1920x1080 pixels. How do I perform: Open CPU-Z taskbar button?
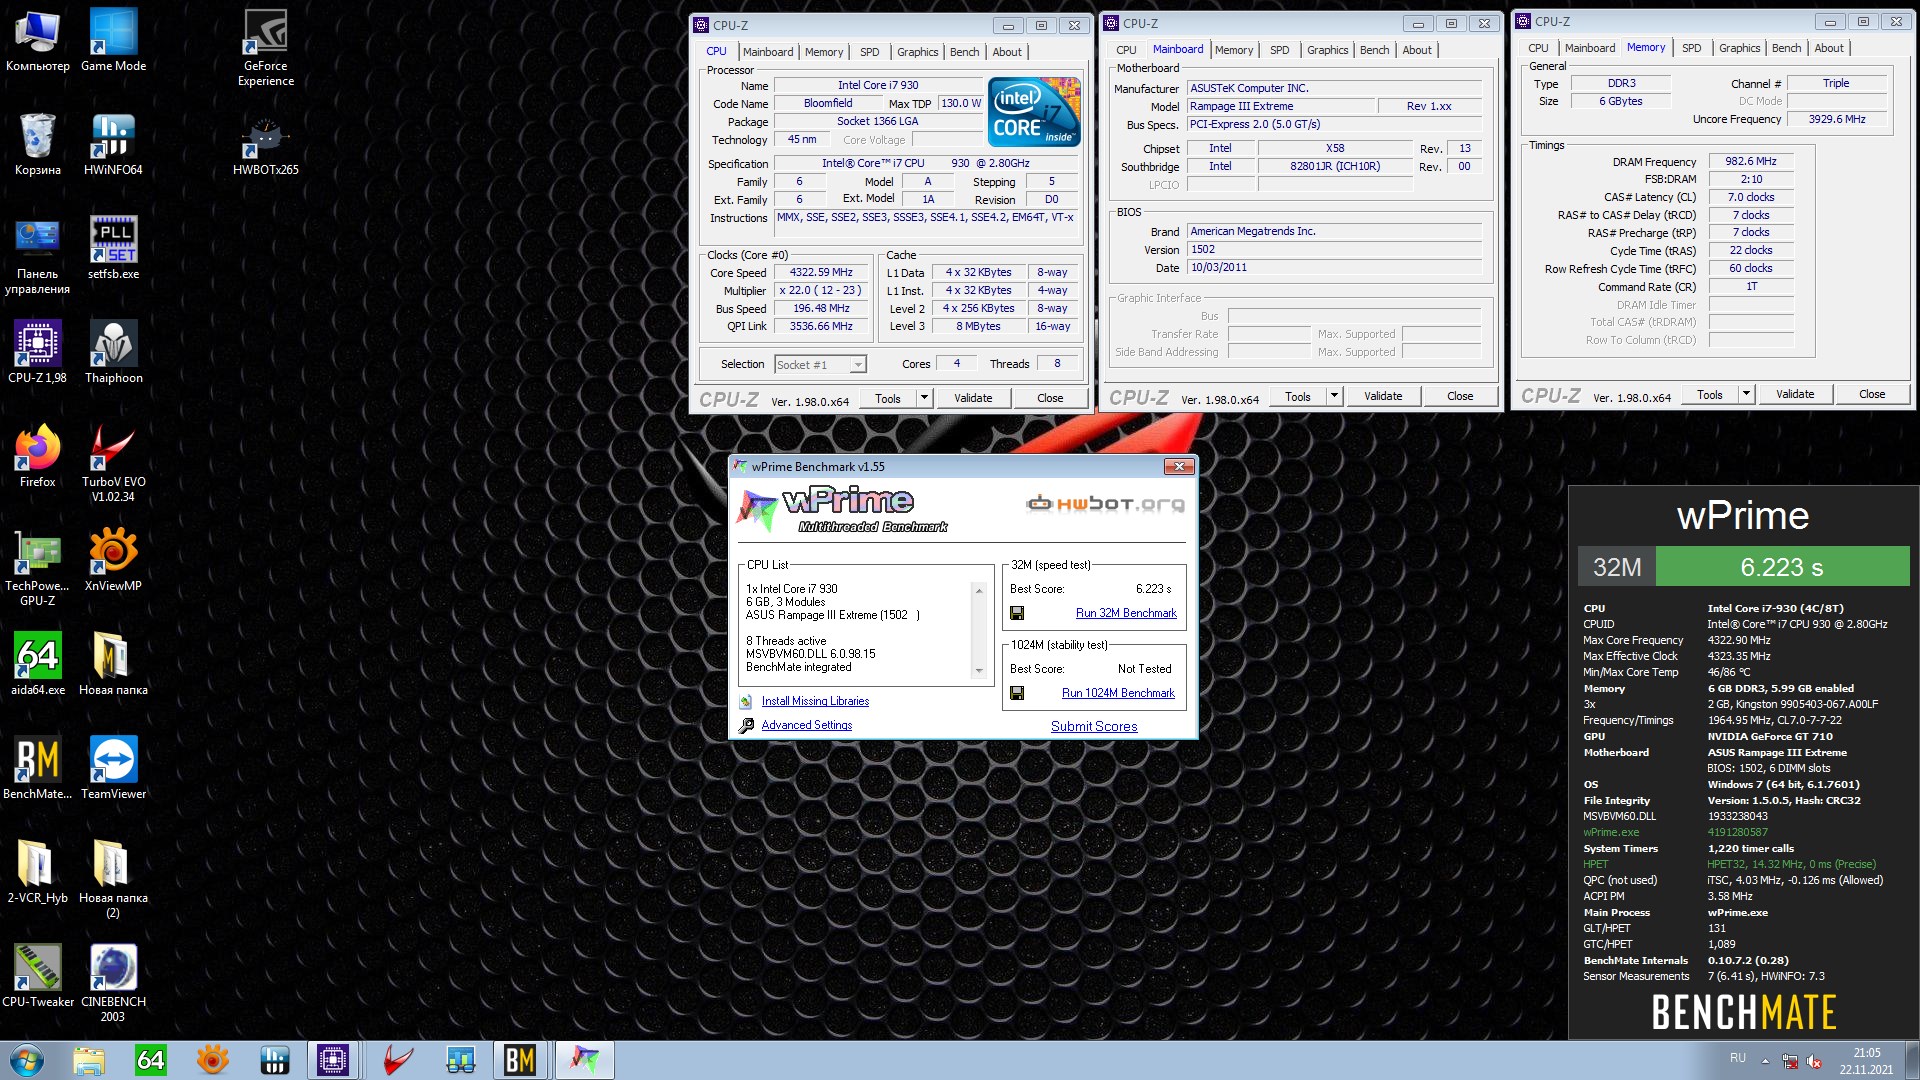pyautogui.click(x=332, y=1060)
